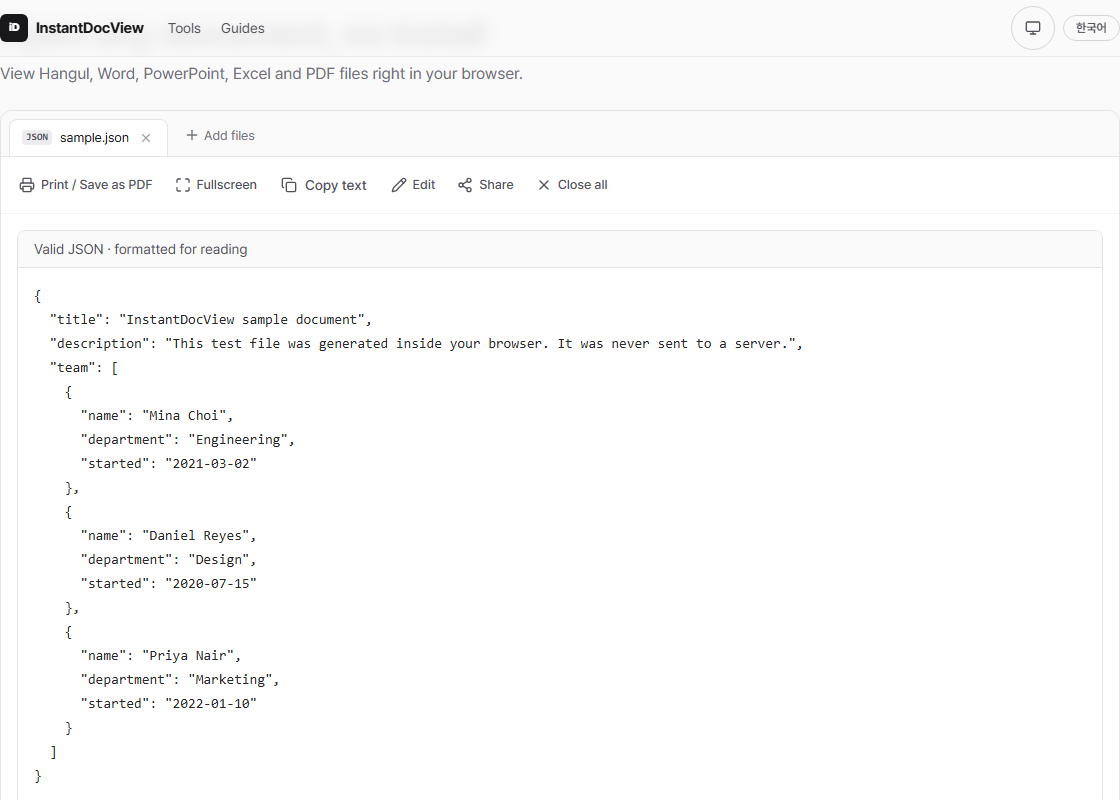Click the "Design" department line
1120x800 pixels.
pos(168,560)
